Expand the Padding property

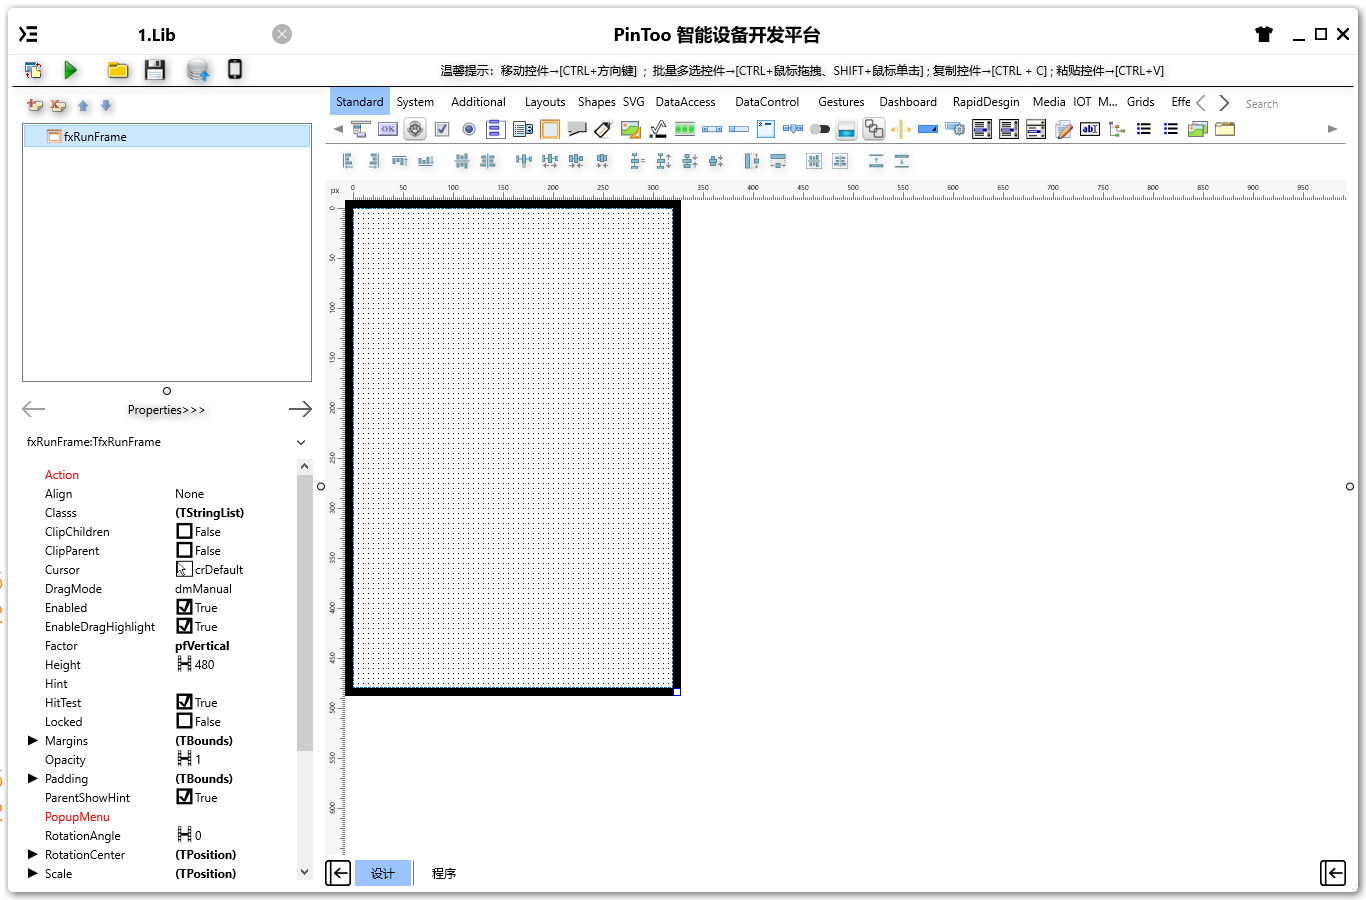click(33, 778)
